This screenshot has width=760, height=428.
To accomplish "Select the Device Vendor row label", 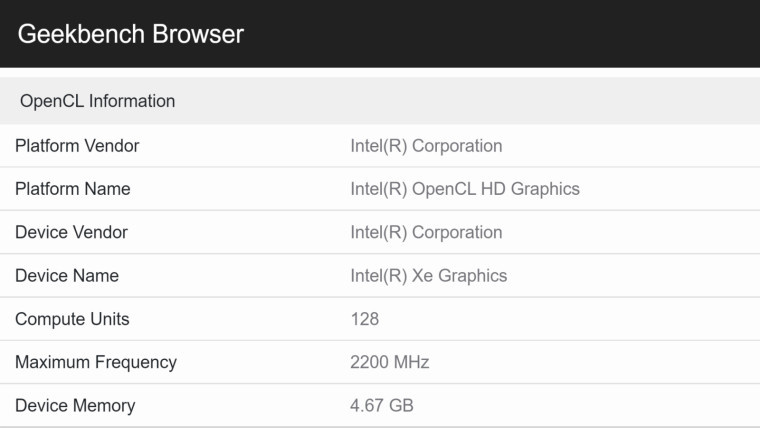I will 71,232.
